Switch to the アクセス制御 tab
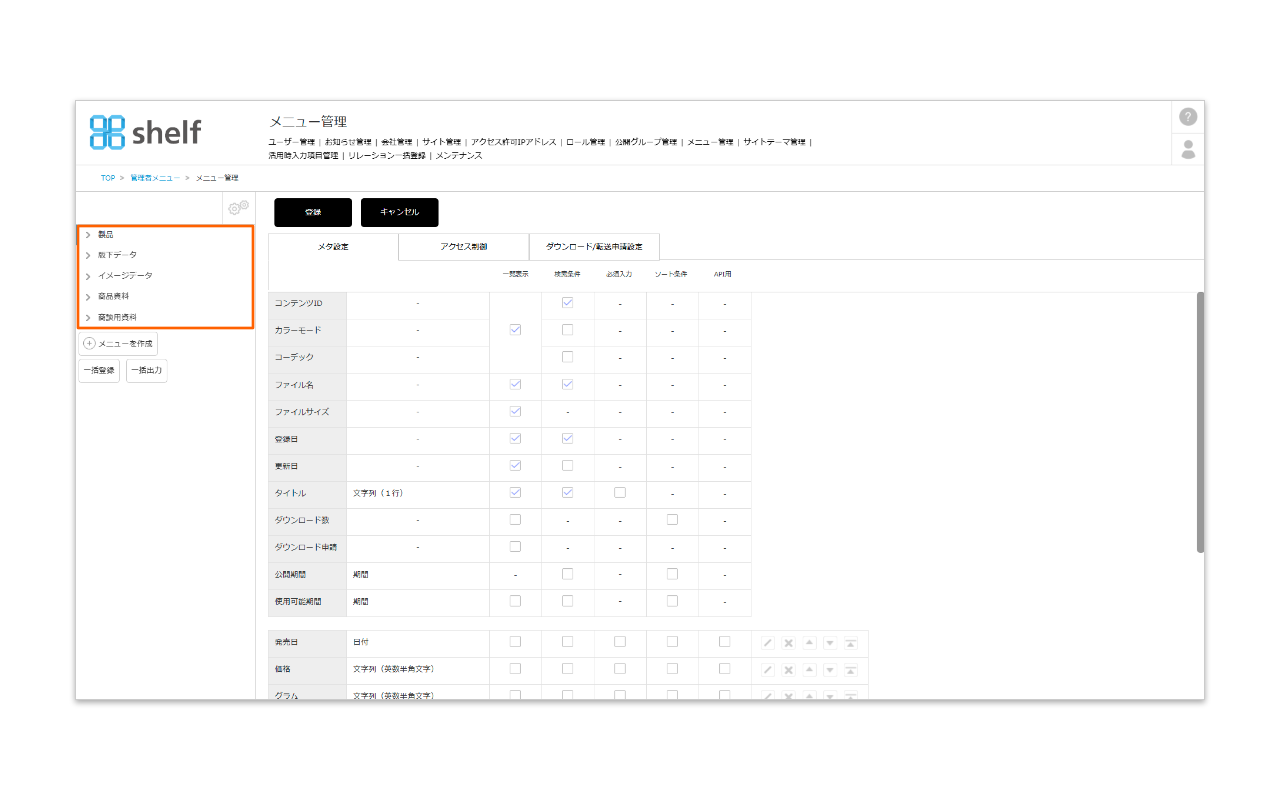The image size is (1280, 800). point(463,247)
